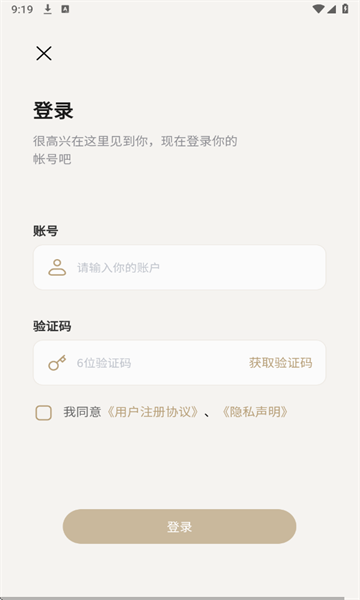360x600 pixels.
Task: Tap the 账号 field label
Action: coord(46,231)
